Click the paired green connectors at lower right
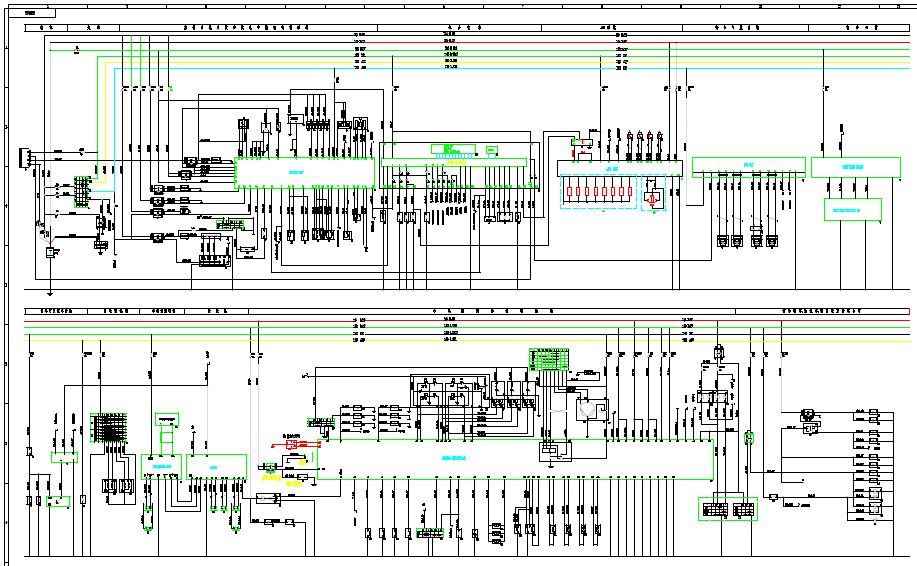Image resolution: width=917 pixels, height=566 pixels. [x=728, y=510]
